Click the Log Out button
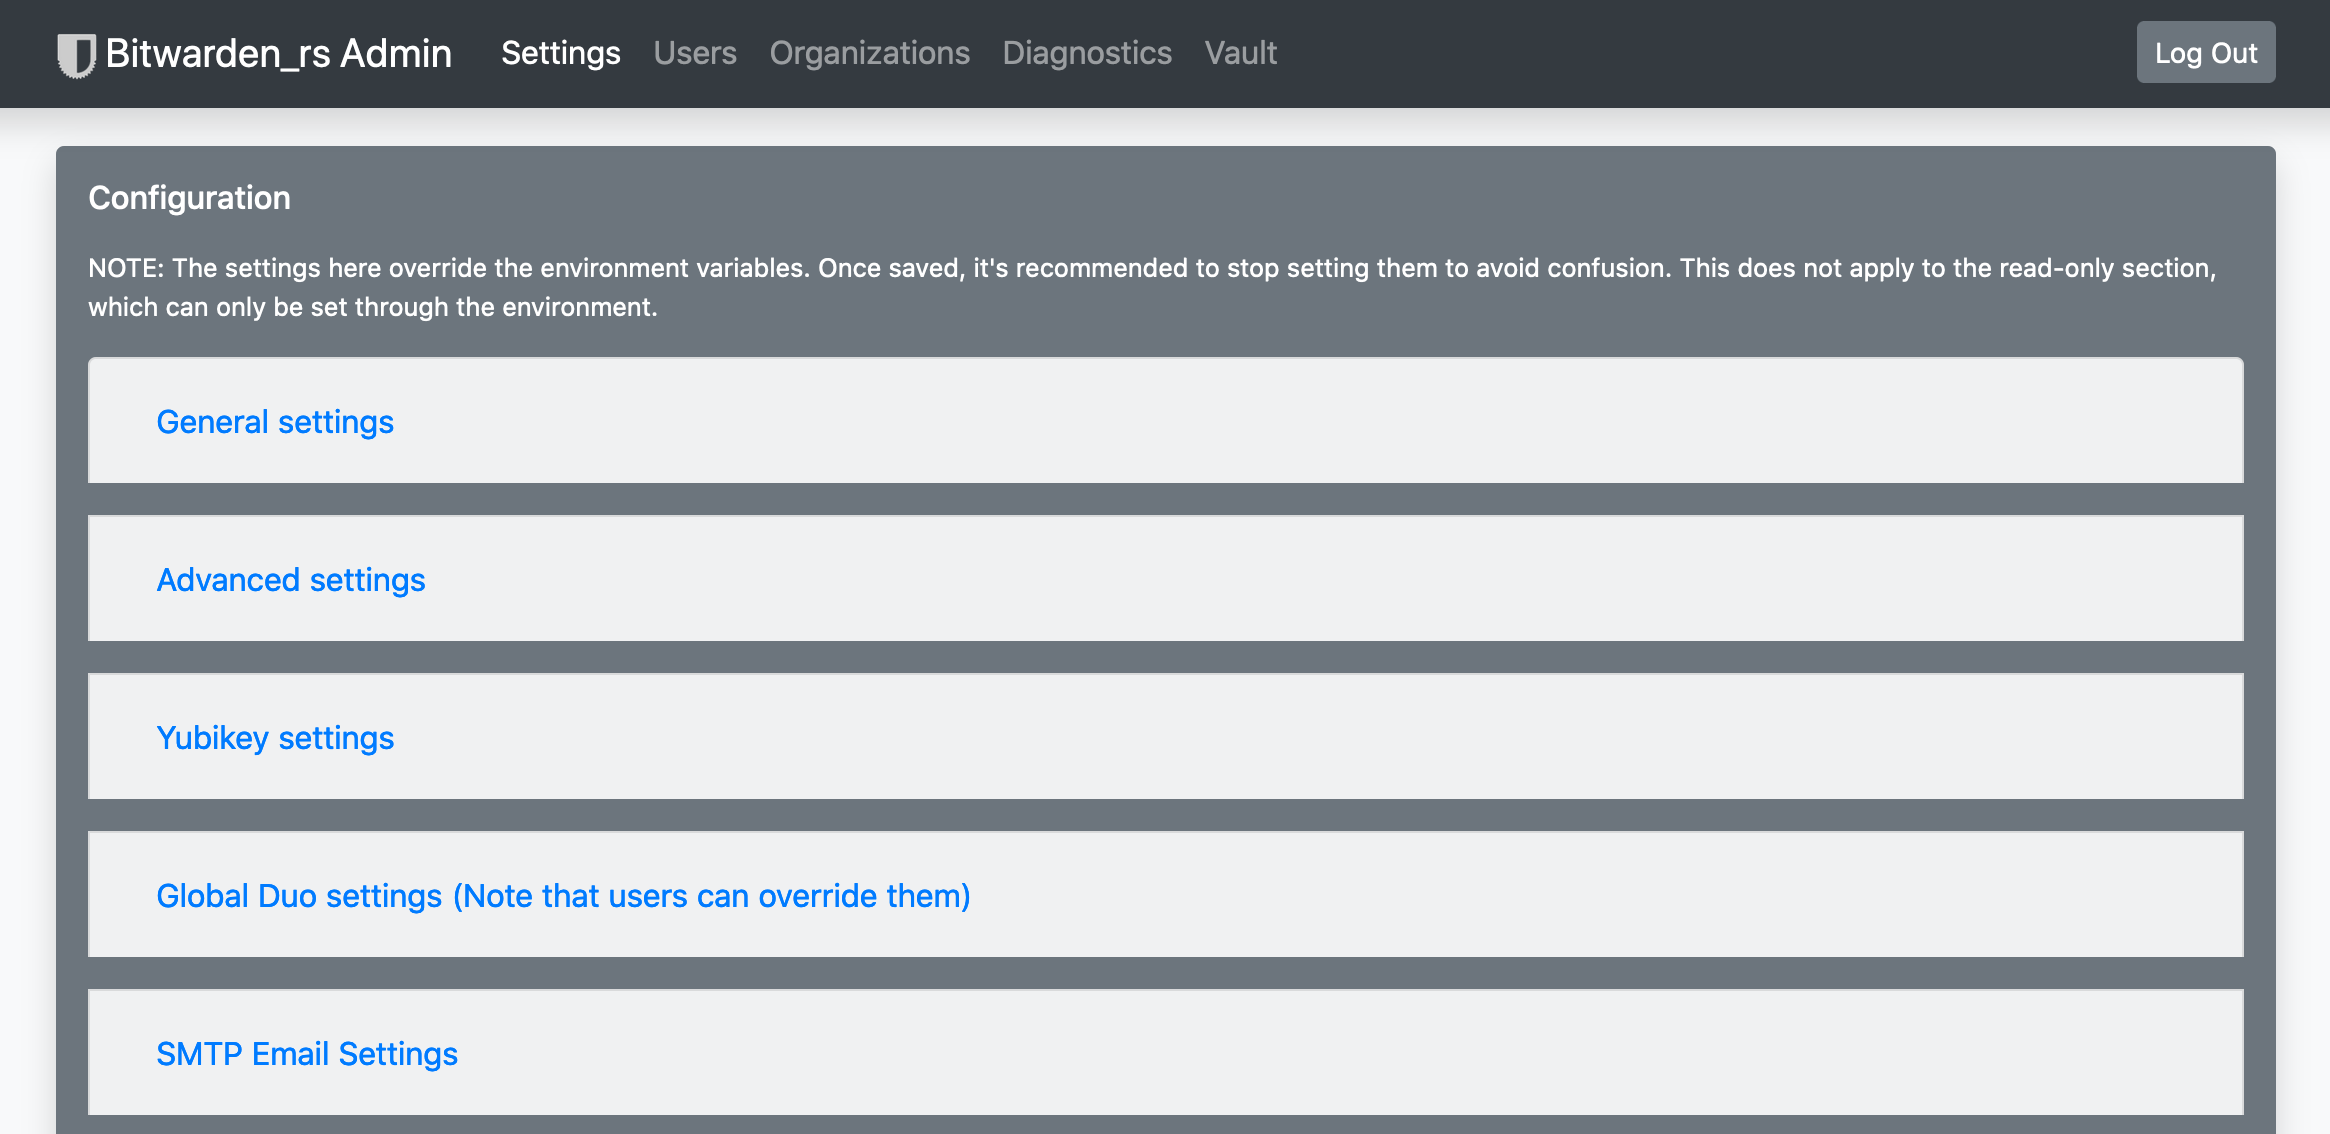The width and height of the screenshot is (2330, 1134). click(x=2206, y=53)
